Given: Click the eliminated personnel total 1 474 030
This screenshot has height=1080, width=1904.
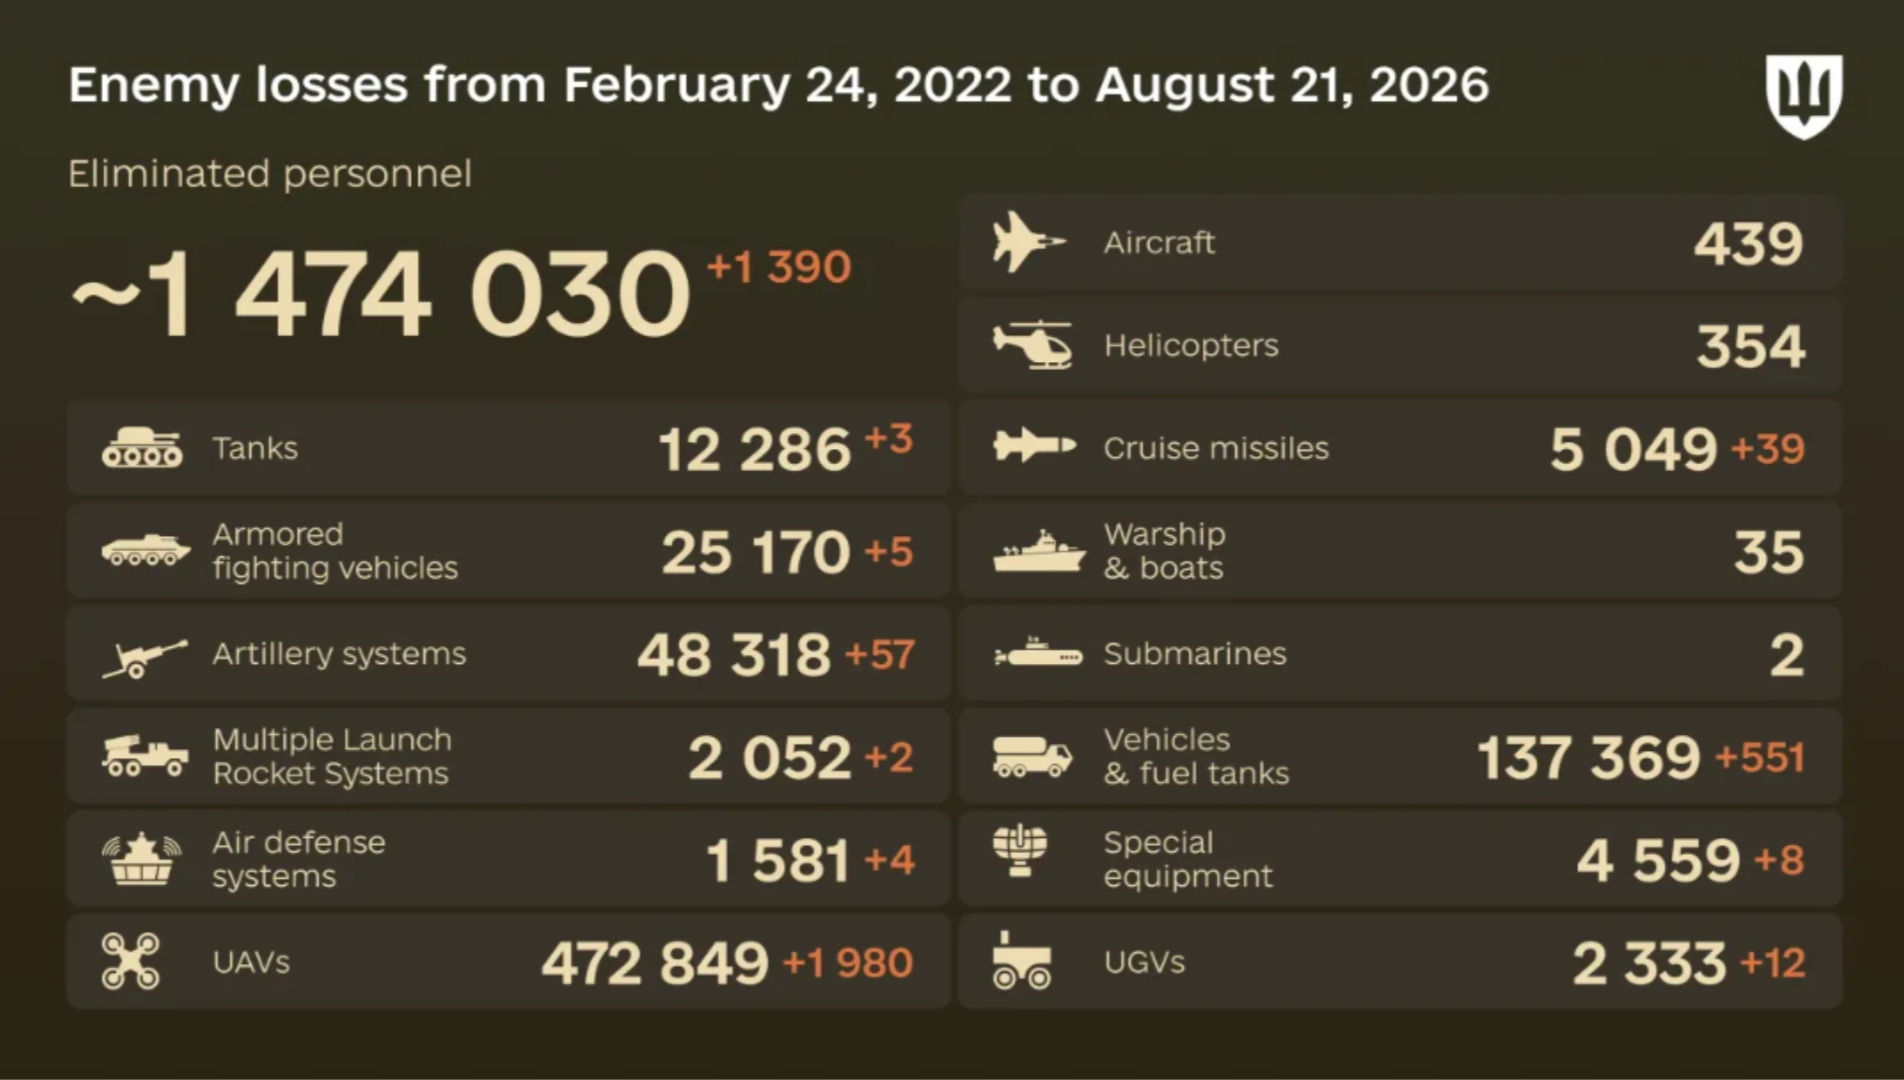Looking at the screenshot, I should (381, 294).
